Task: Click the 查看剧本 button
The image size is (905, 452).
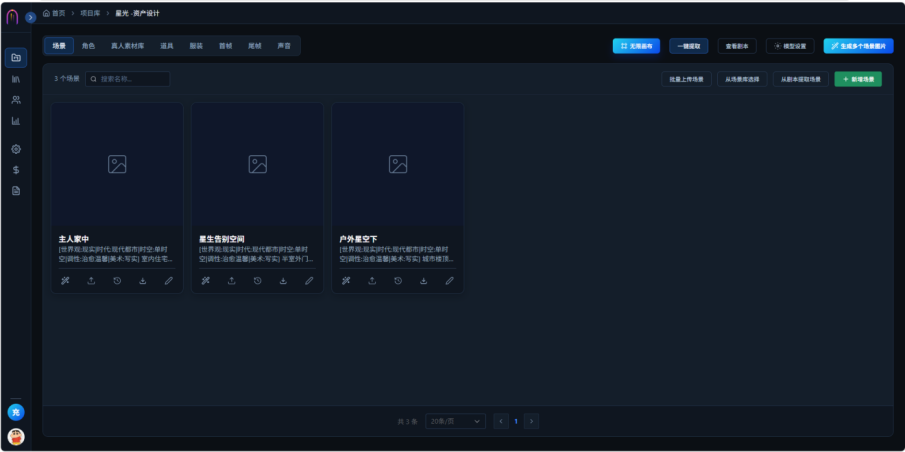Action: pos(737,46)
